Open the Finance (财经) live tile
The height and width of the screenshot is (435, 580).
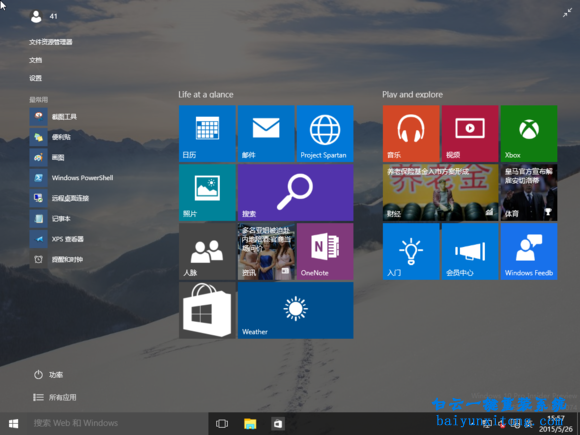pyautogui.click(x=440, y=192)
